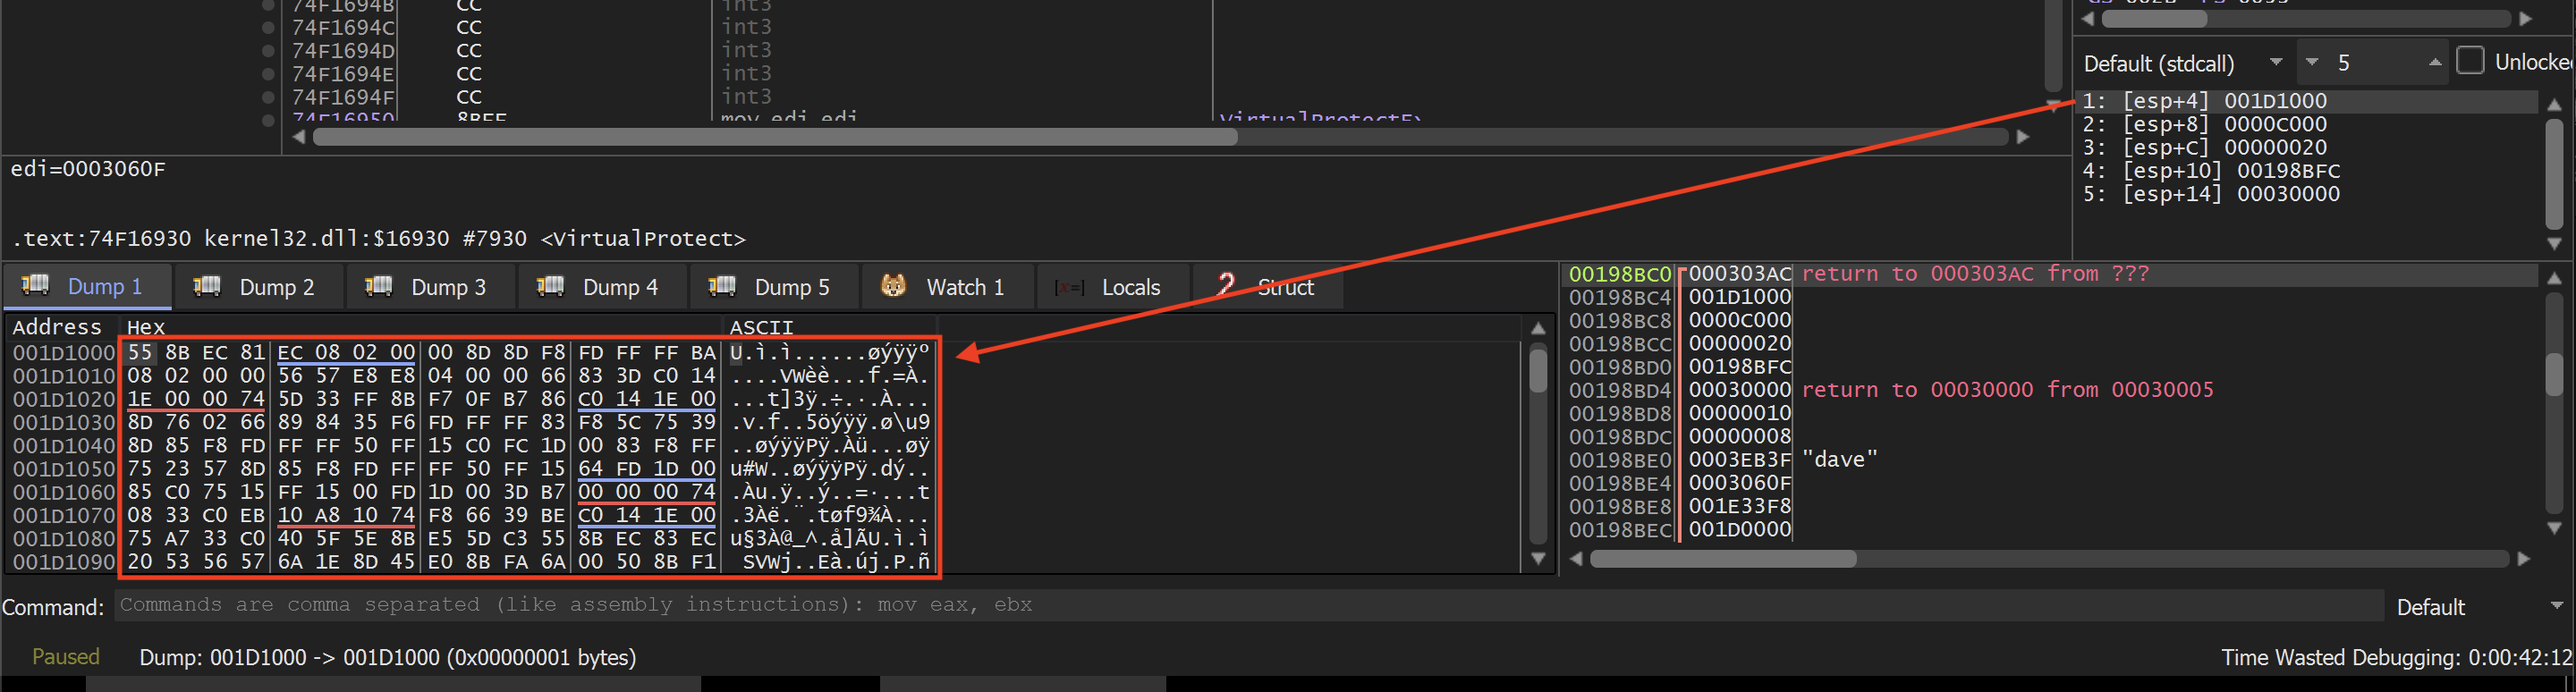2576x692 pixels.
Task: Click the dump pane scroll-up arrow
Action: 1538,328
